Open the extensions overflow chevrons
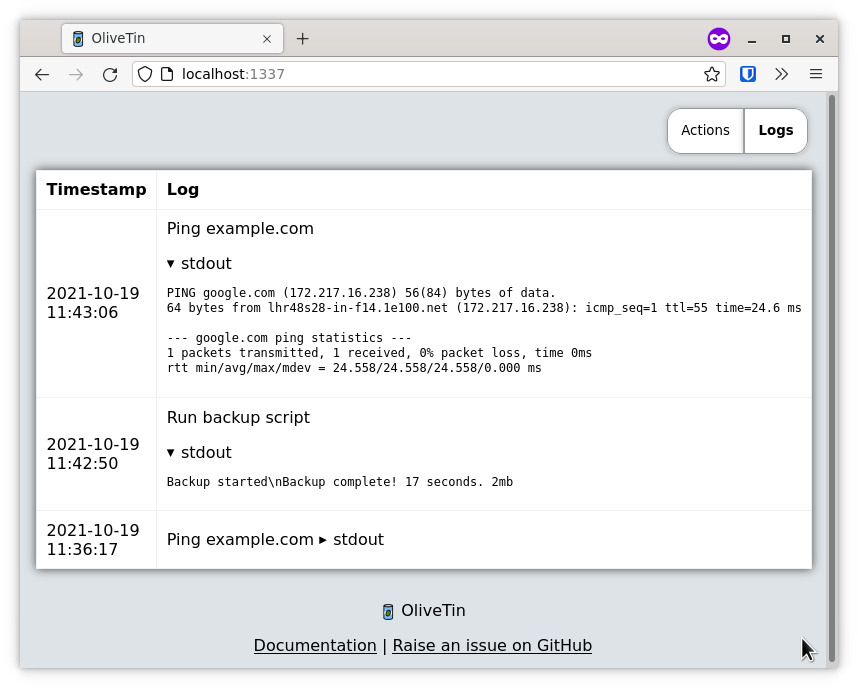Viewport: 858px width, 688px height. coord(781,74)
